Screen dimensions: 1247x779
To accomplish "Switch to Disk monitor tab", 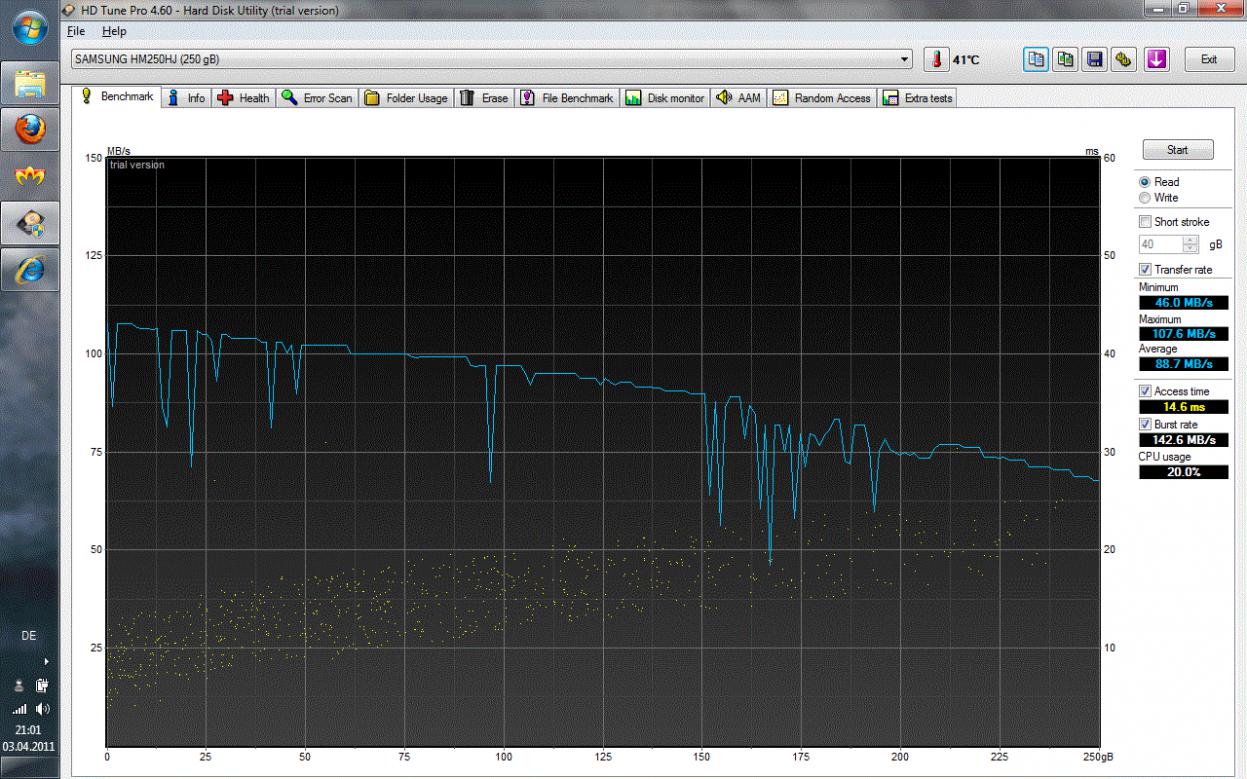I will click(x=665, y=98).
